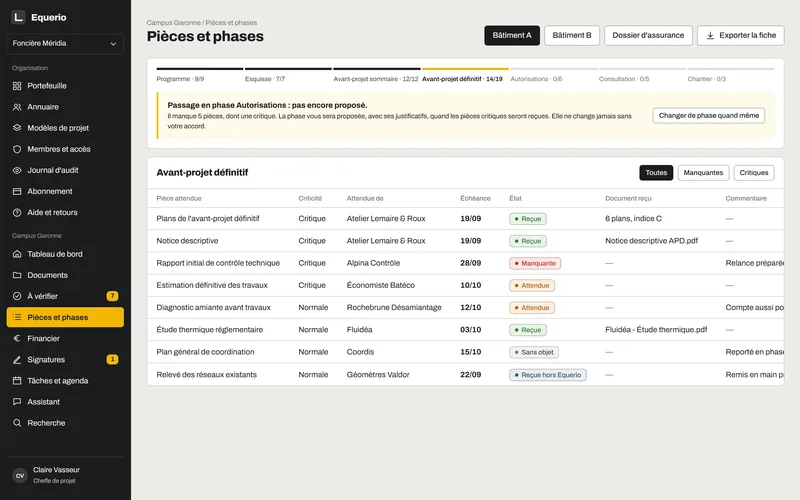Click Attendue badge for Estimation définitive des travaux
Screen dimensions: 800x500
[x=532, y=286]
